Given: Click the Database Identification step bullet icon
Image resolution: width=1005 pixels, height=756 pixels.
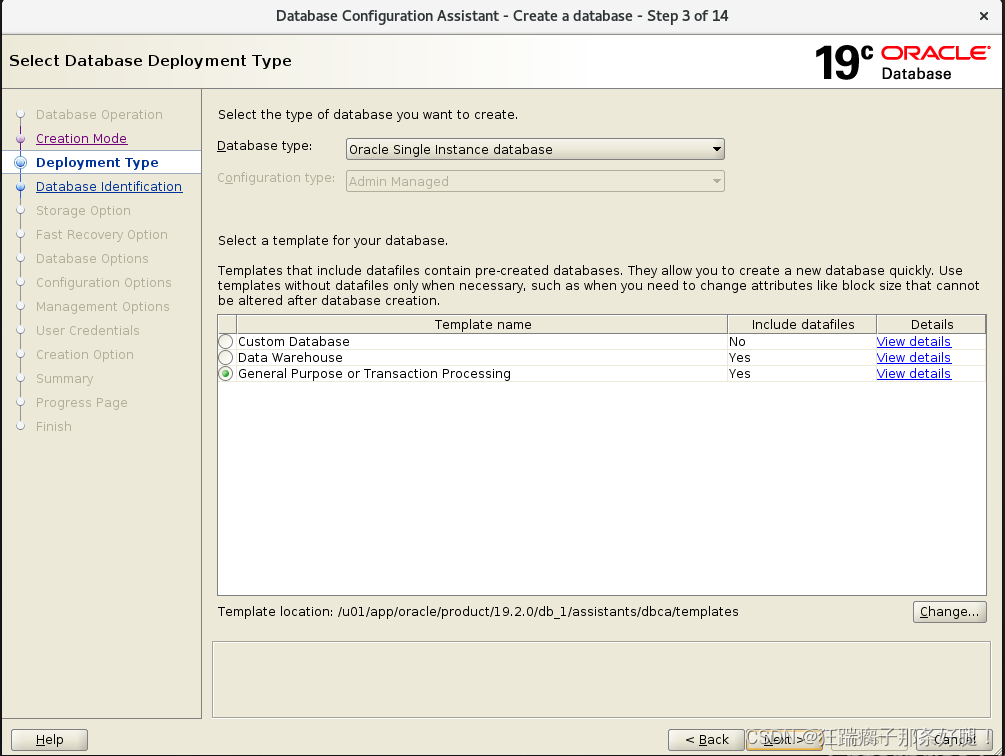Looking at the screenshot, I should [21, 186].
